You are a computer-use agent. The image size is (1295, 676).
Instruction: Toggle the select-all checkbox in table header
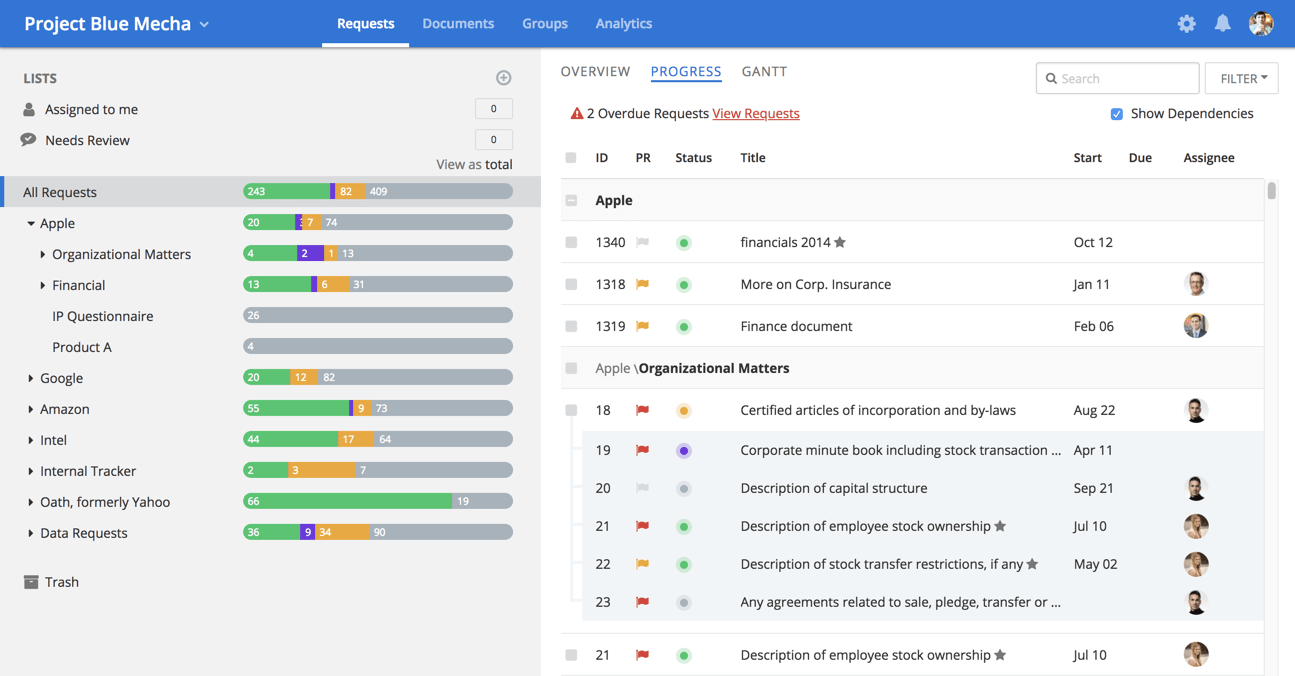tap(571, 158)
